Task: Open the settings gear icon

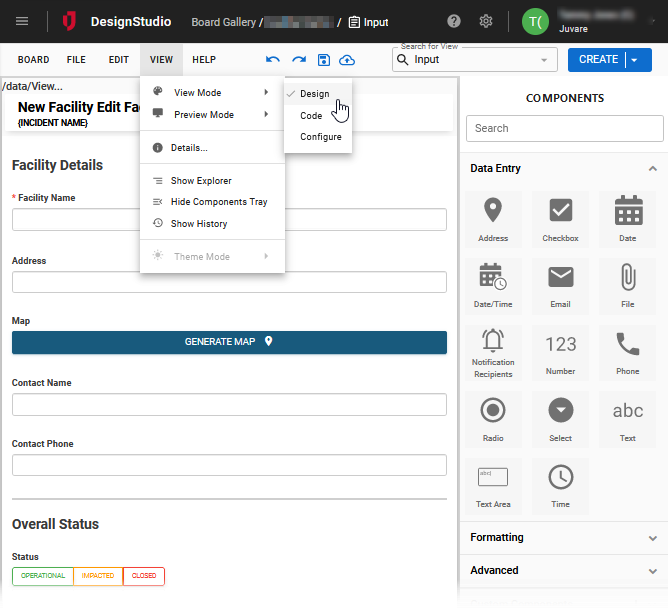Action: [x=486, y=21]
